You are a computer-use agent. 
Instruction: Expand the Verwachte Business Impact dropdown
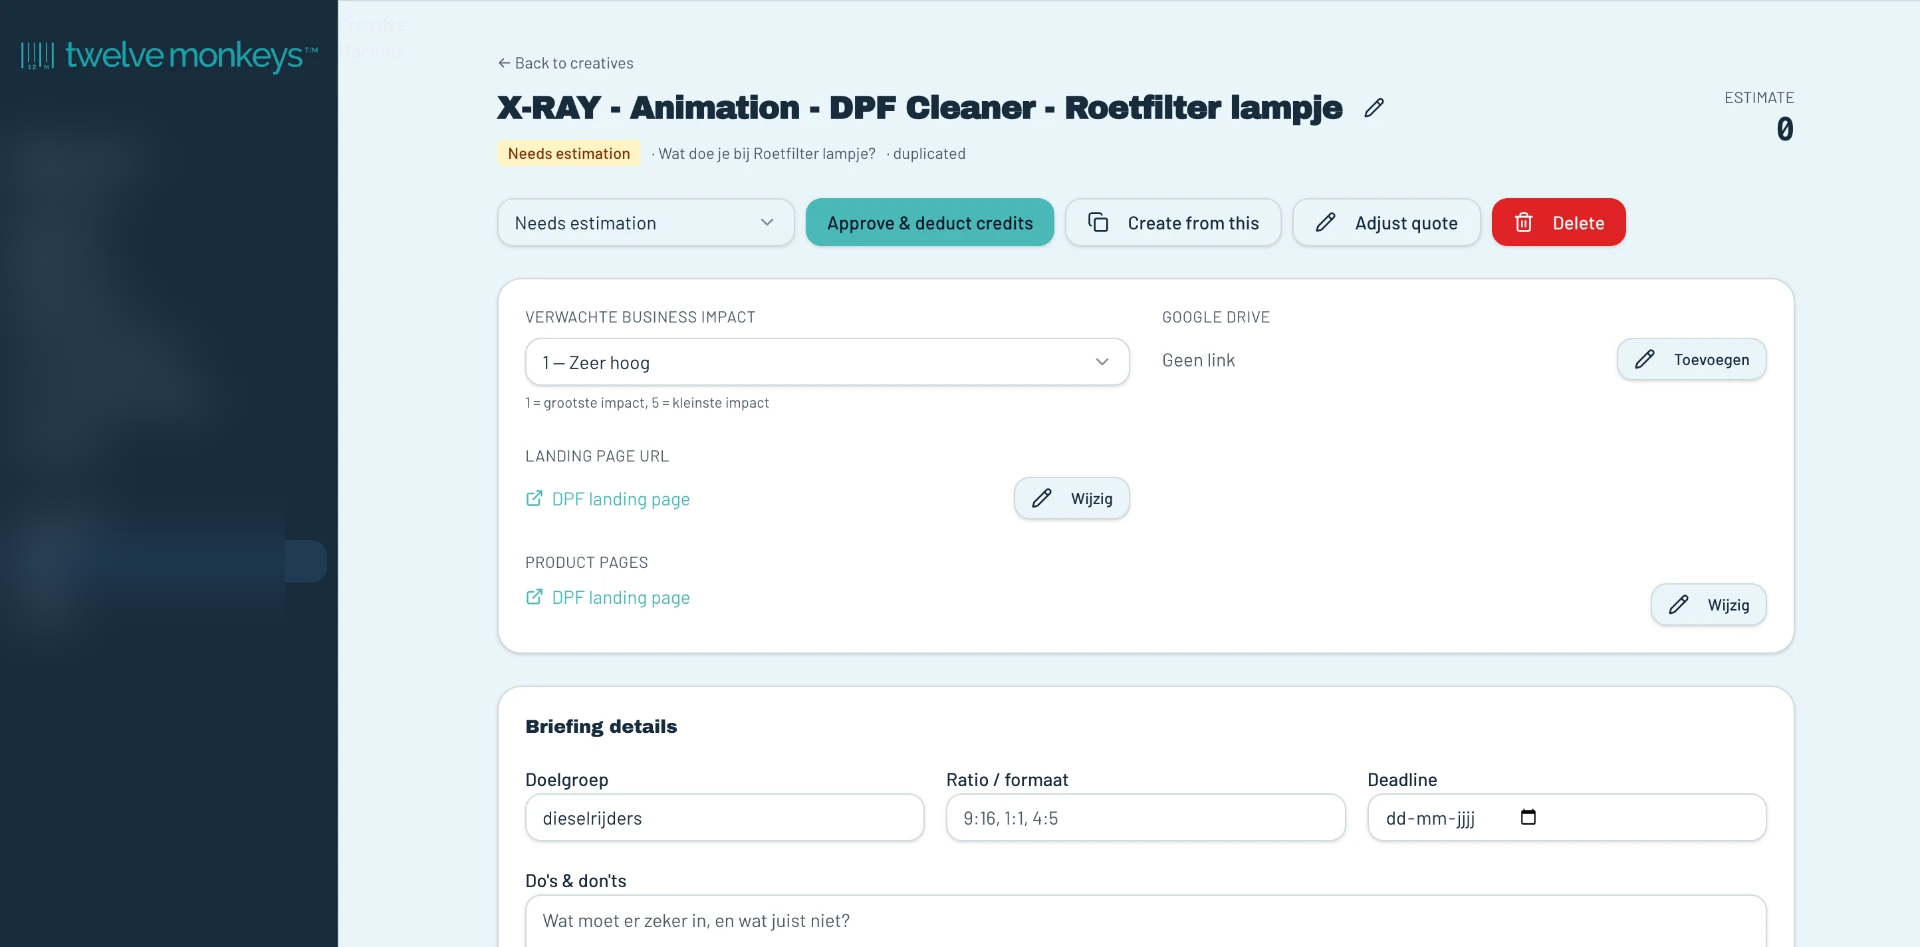tap(827, 362)
